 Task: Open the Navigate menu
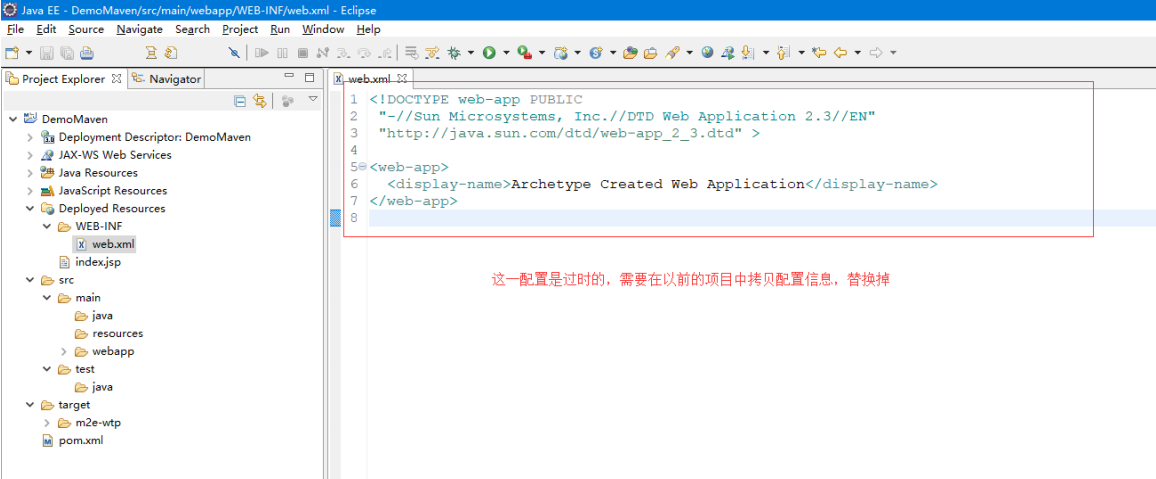click(139, 29)
